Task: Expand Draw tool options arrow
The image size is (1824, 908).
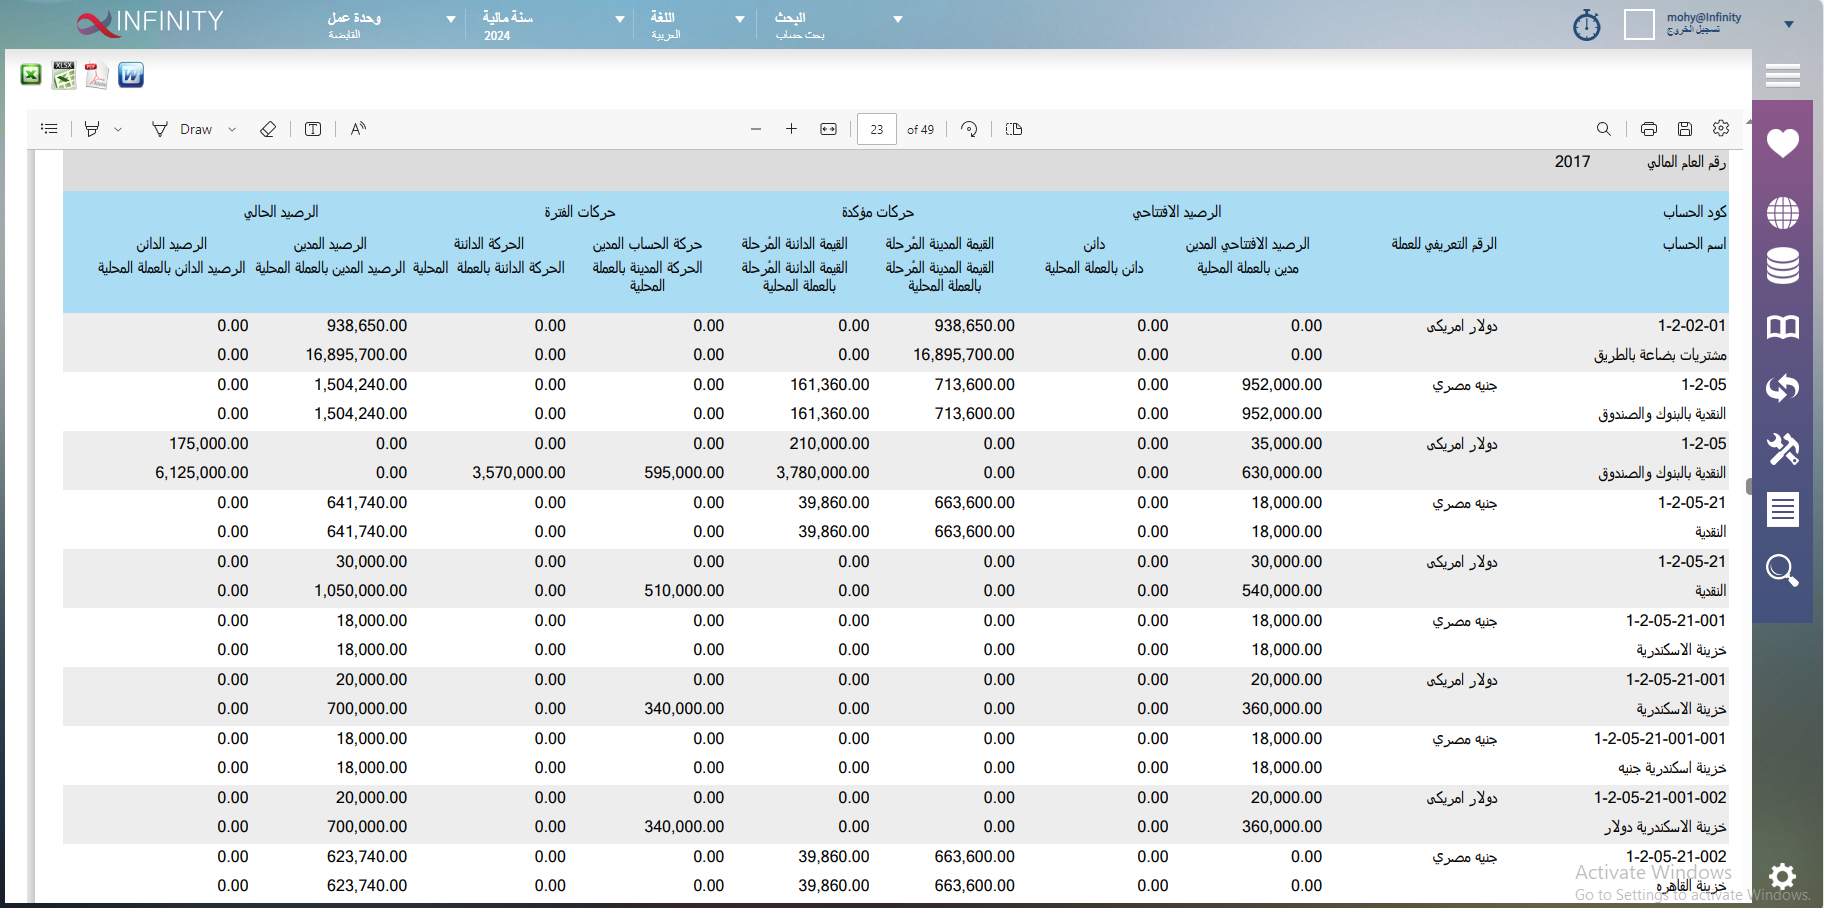Action: tap(232, 129)
